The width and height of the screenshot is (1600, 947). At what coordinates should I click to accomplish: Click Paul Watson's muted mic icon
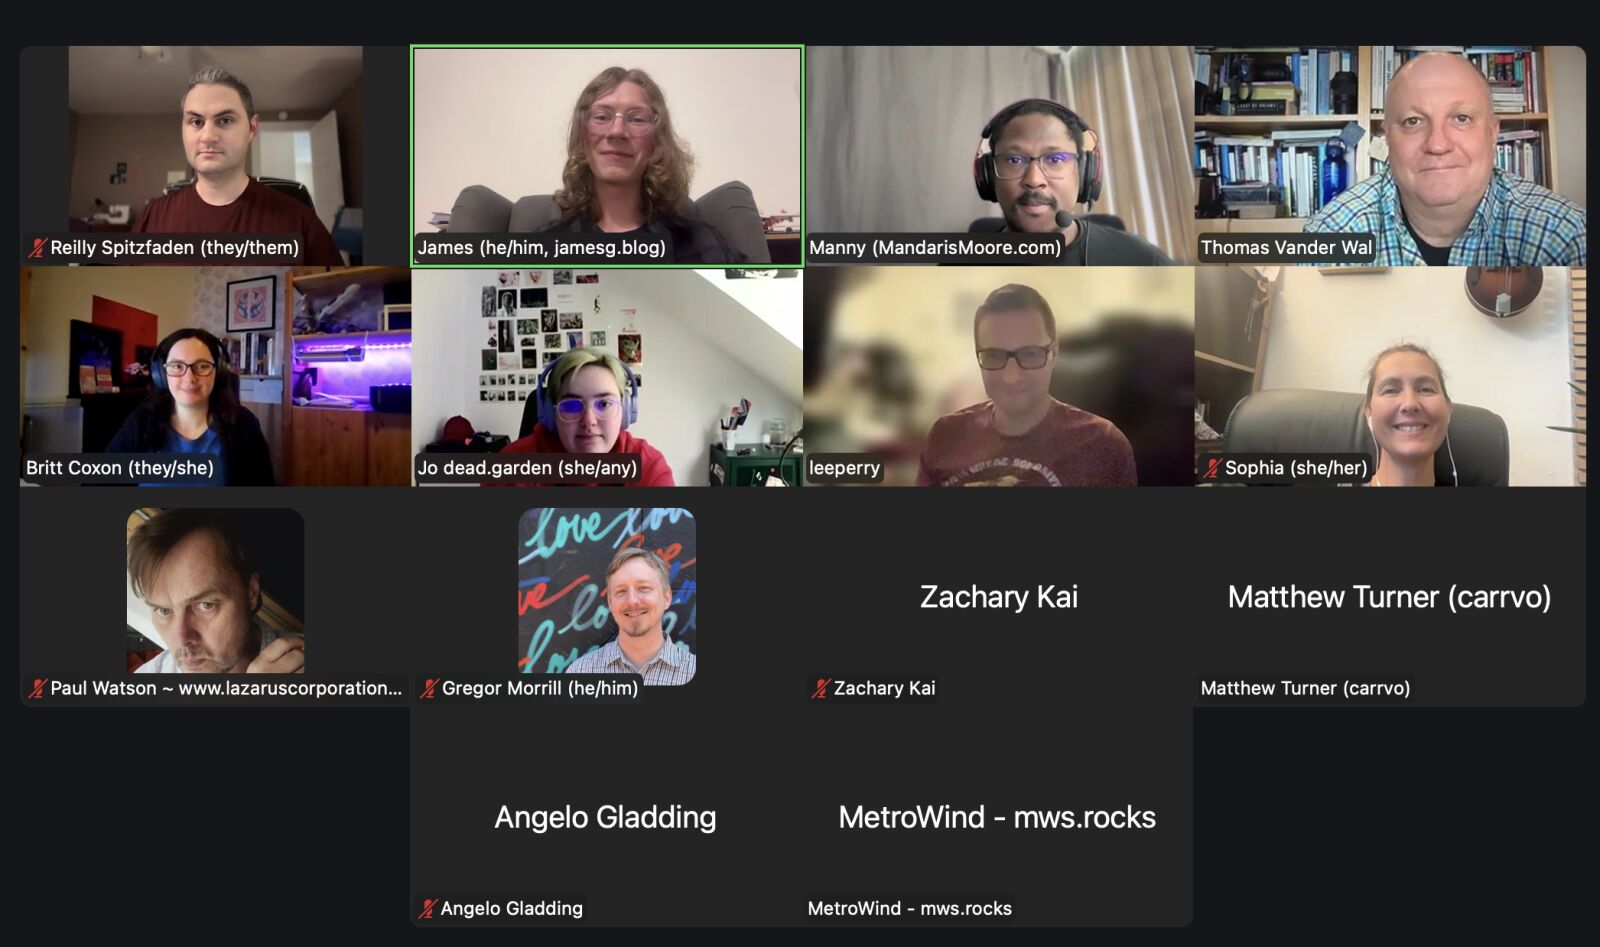(x=38, y=688)
